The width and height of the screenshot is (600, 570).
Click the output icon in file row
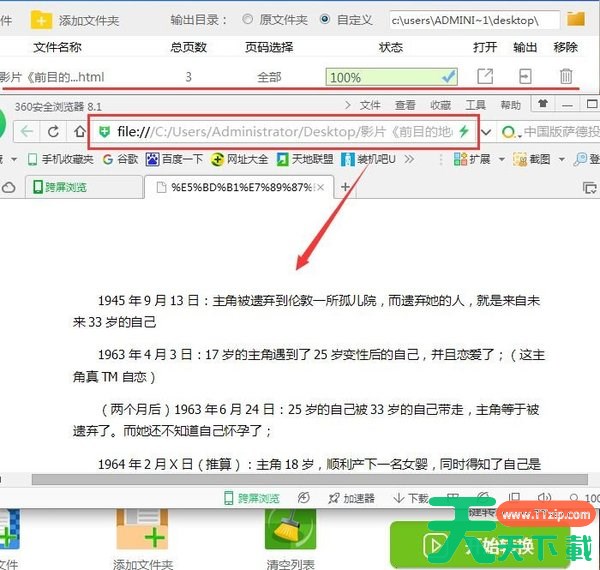[525, 76]
